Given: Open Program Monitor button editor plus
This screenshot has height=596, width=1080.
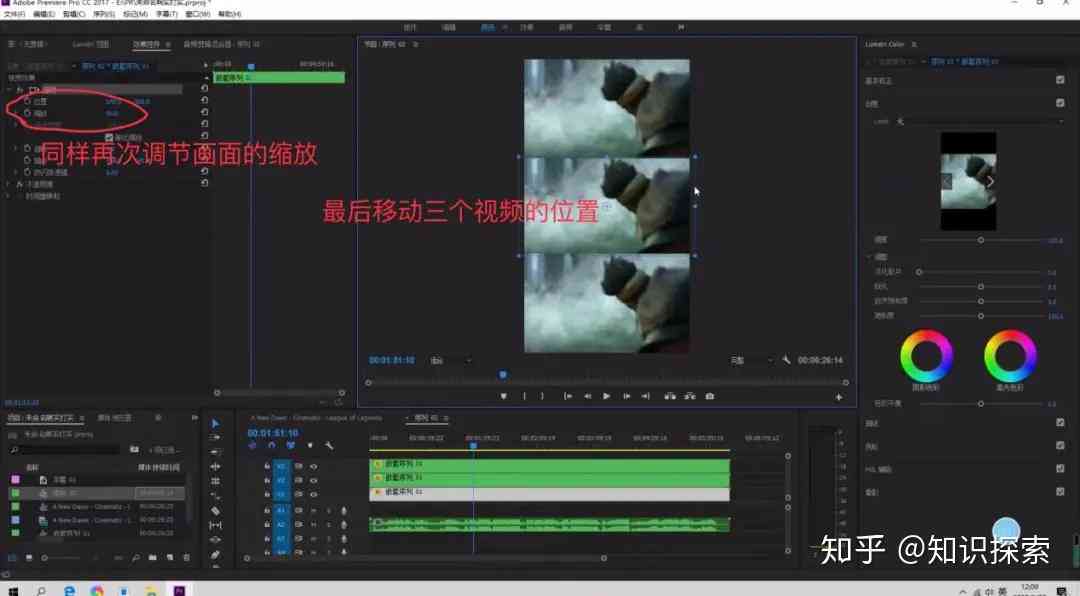Looking at the screenshot, I should click(x=838, y=397).
